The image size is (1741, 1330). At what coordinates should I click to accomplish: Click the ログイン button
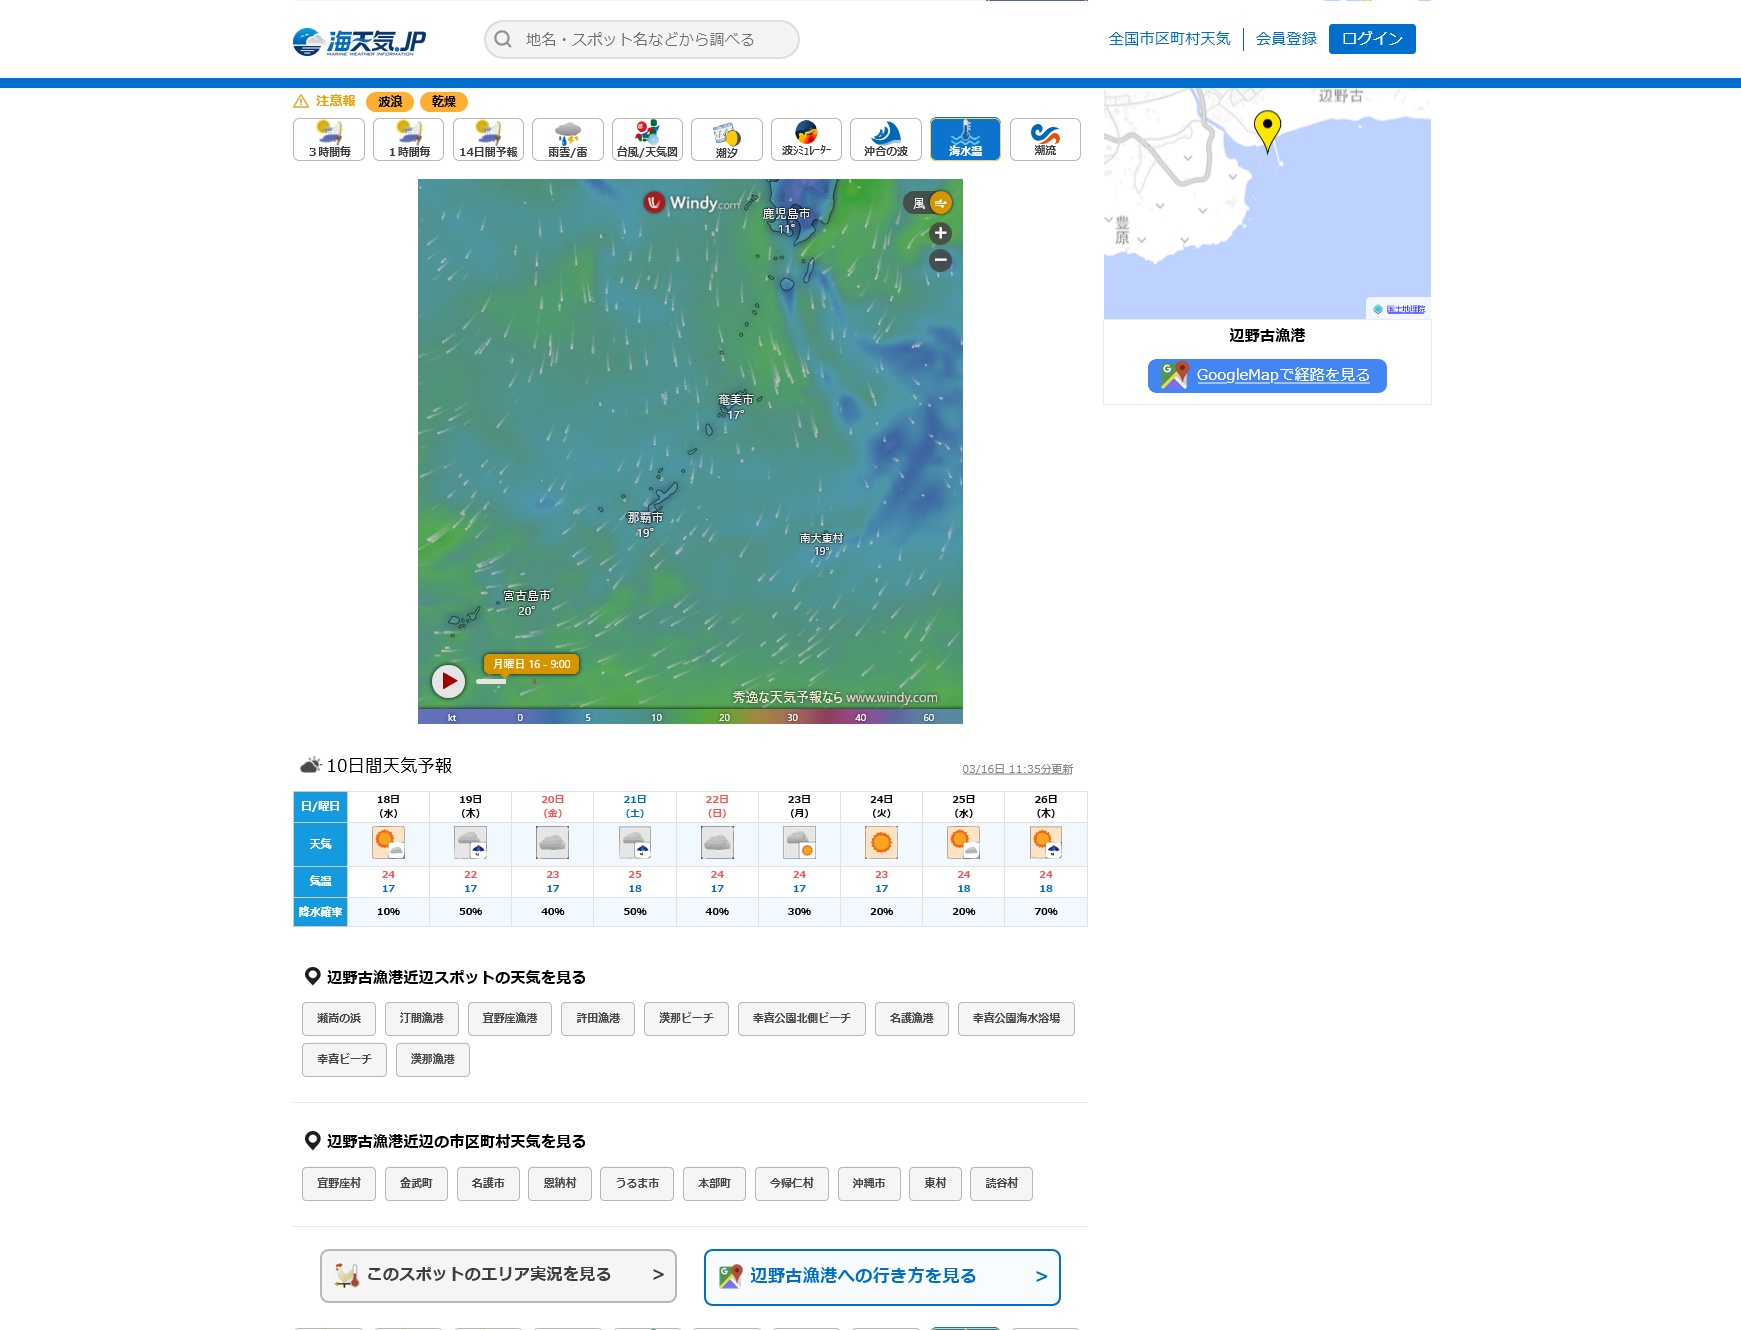(1371, 39)
